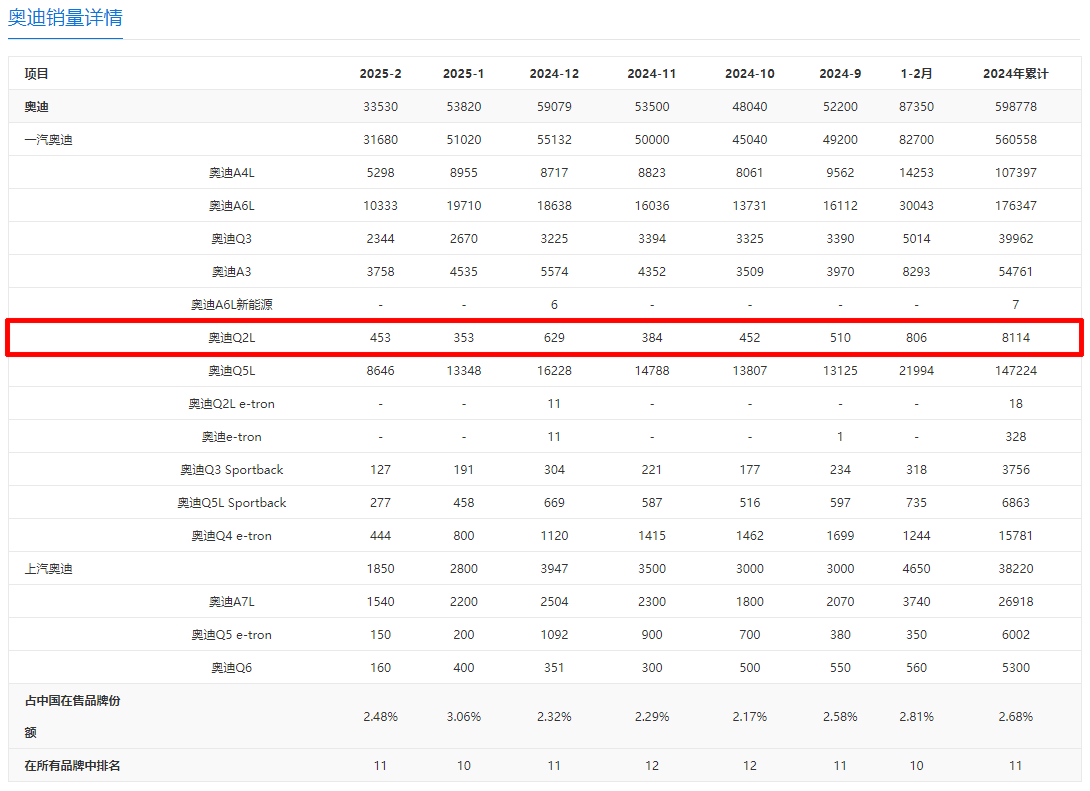Select the 147224 cell in 奥迪Q5L row

1016,370
